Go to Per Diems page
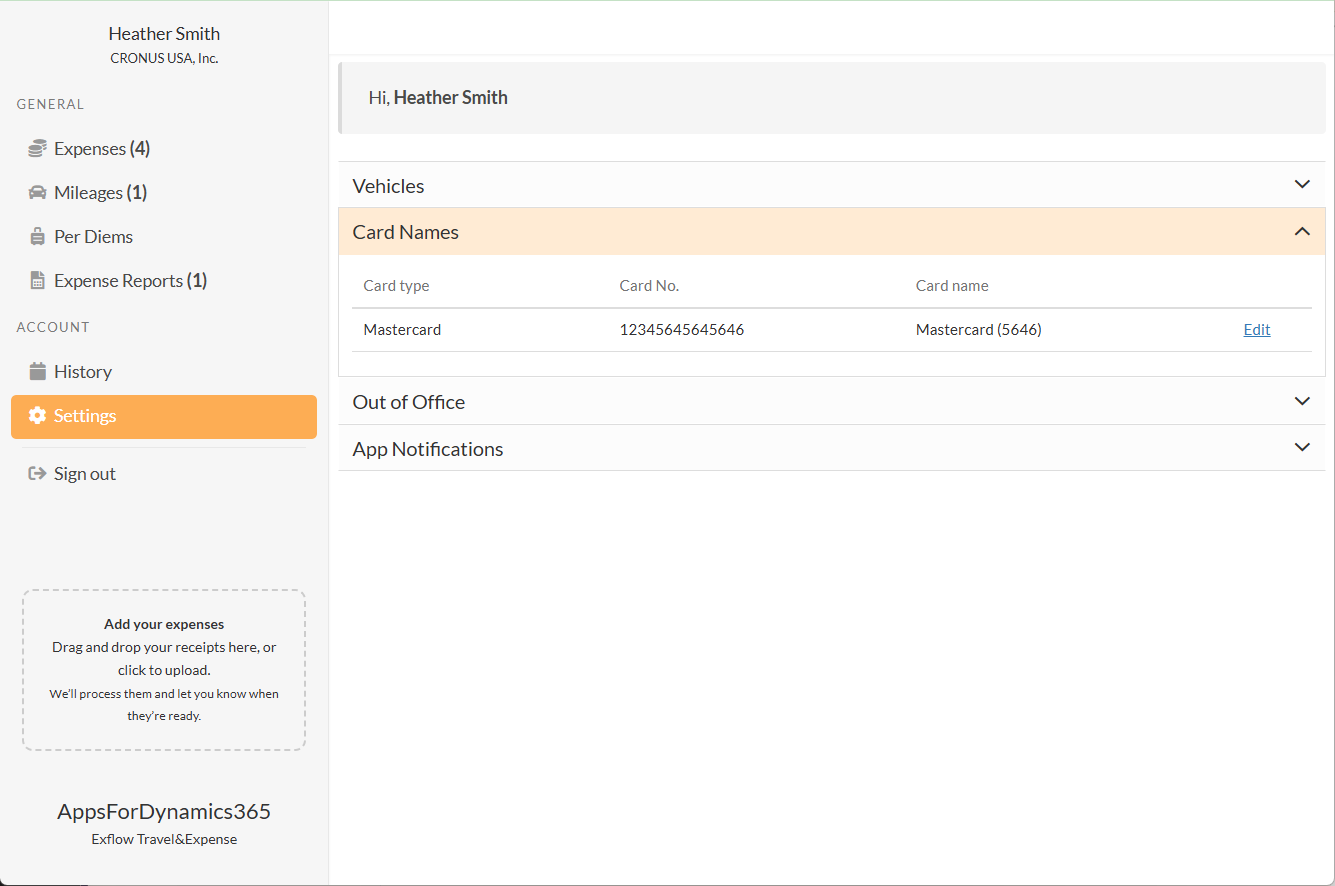1335x886 pixels. (93, 237)
